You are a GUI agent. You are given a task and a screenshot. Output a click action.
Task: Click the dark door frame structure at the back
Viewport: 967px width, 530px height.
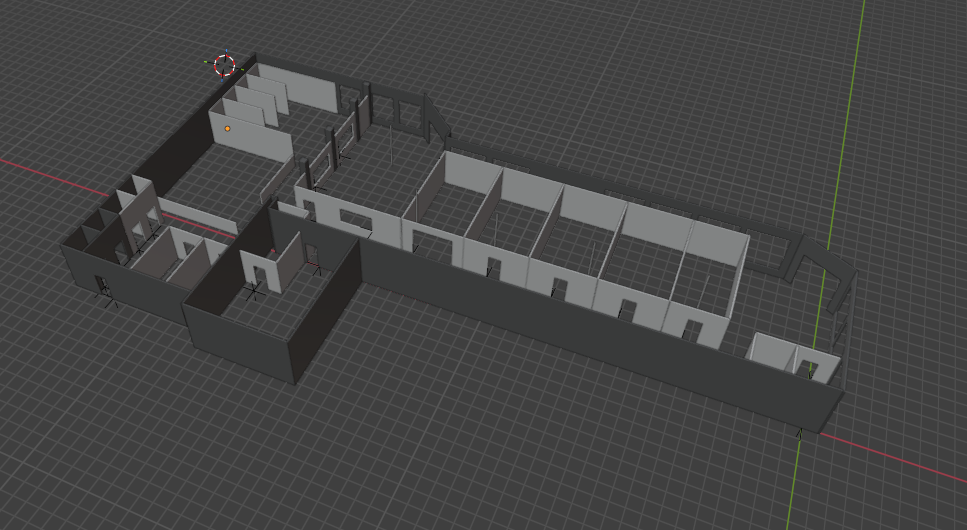point(408,110)
